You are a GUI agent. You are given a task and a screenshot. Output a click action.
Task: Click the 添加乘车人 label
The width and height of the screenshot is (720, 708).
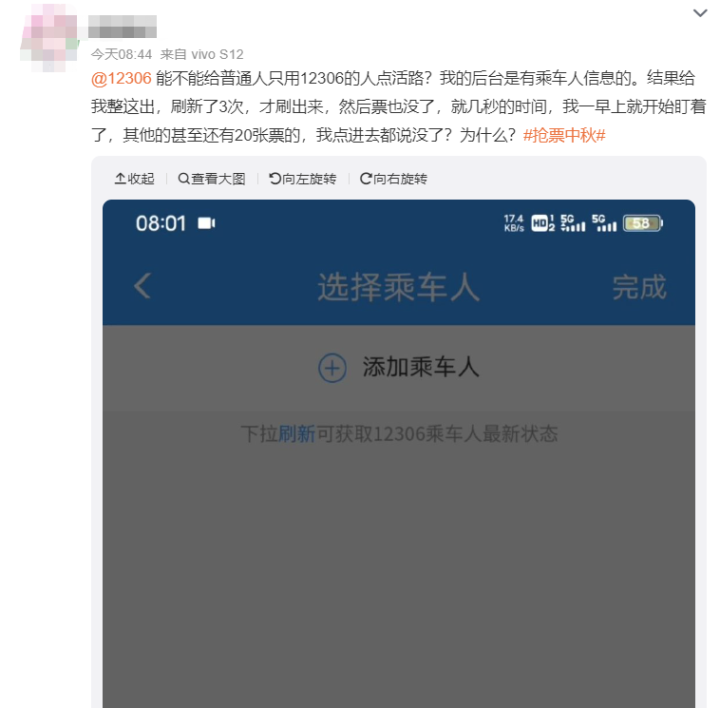click(x=421, y=367)
